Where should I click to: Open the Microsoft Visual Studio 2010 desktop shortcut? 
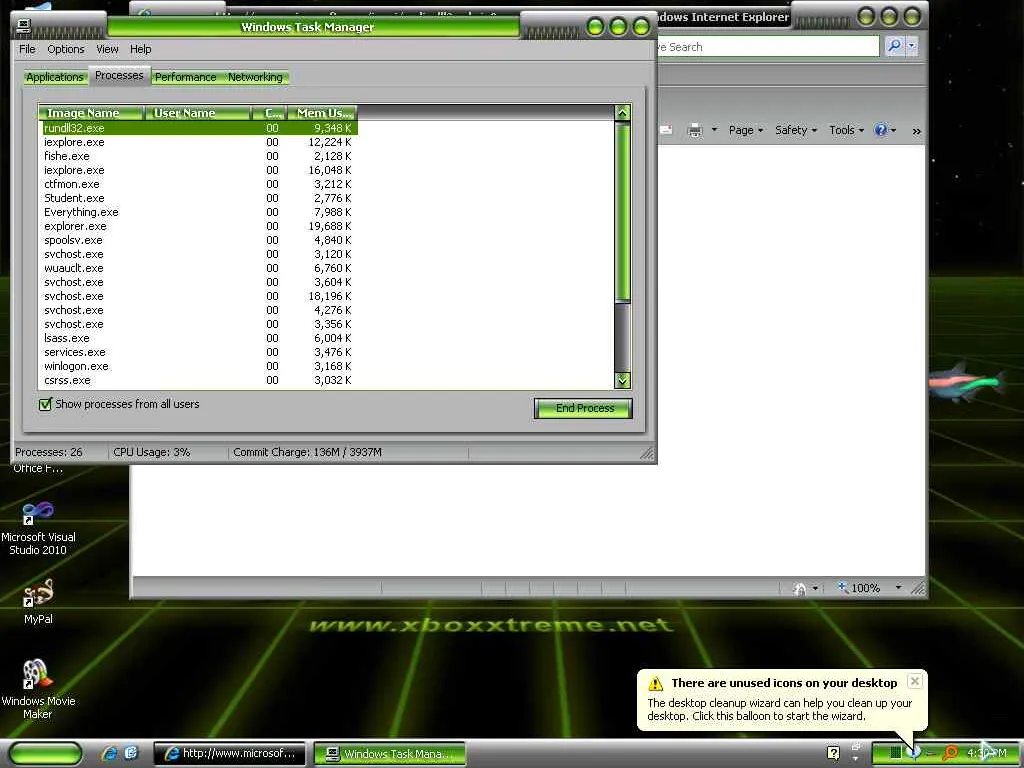coord(38,528)
